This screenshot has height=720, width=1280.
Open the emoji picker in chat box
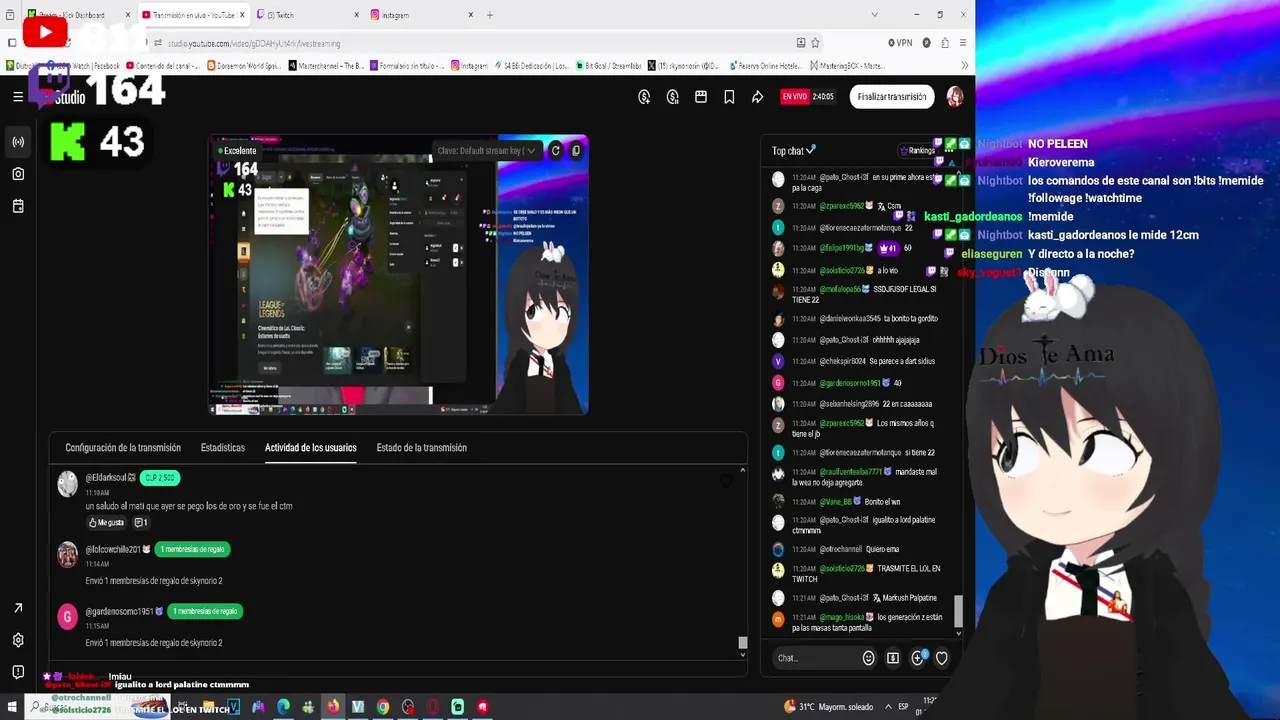[868, 658]
